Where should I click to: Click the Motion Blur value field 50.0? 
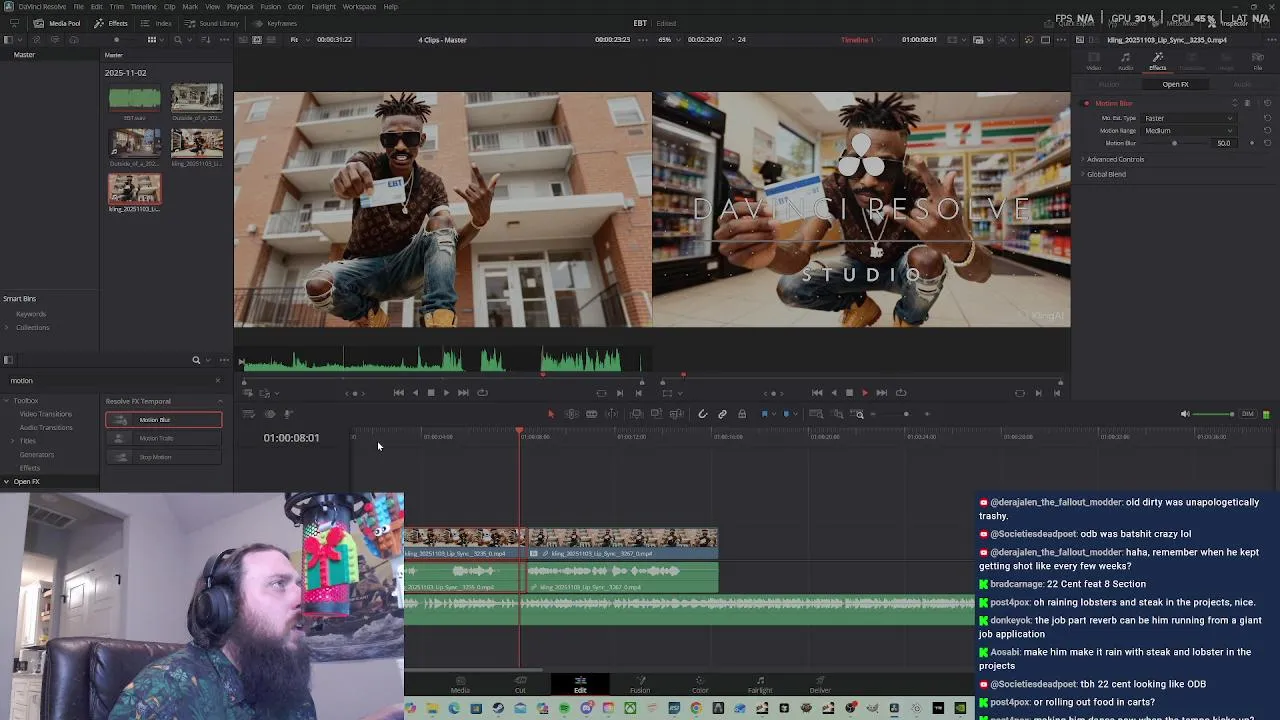(1224, 143)
